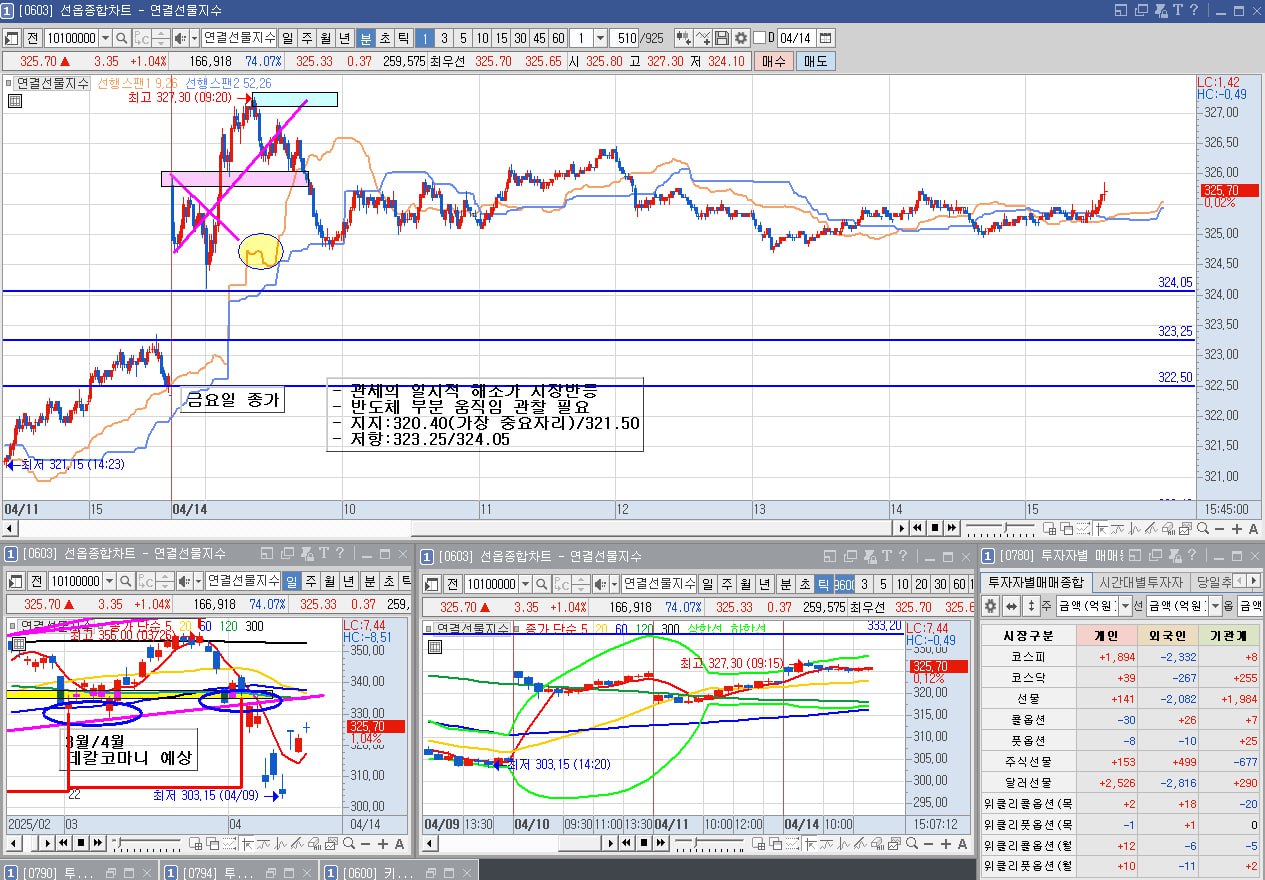Image resolution: width=1265 pixels, height=880 pixels.
Task: Open the second 금액(억원) dropdown in 투자자별 panel
Action: [1215, 606]
